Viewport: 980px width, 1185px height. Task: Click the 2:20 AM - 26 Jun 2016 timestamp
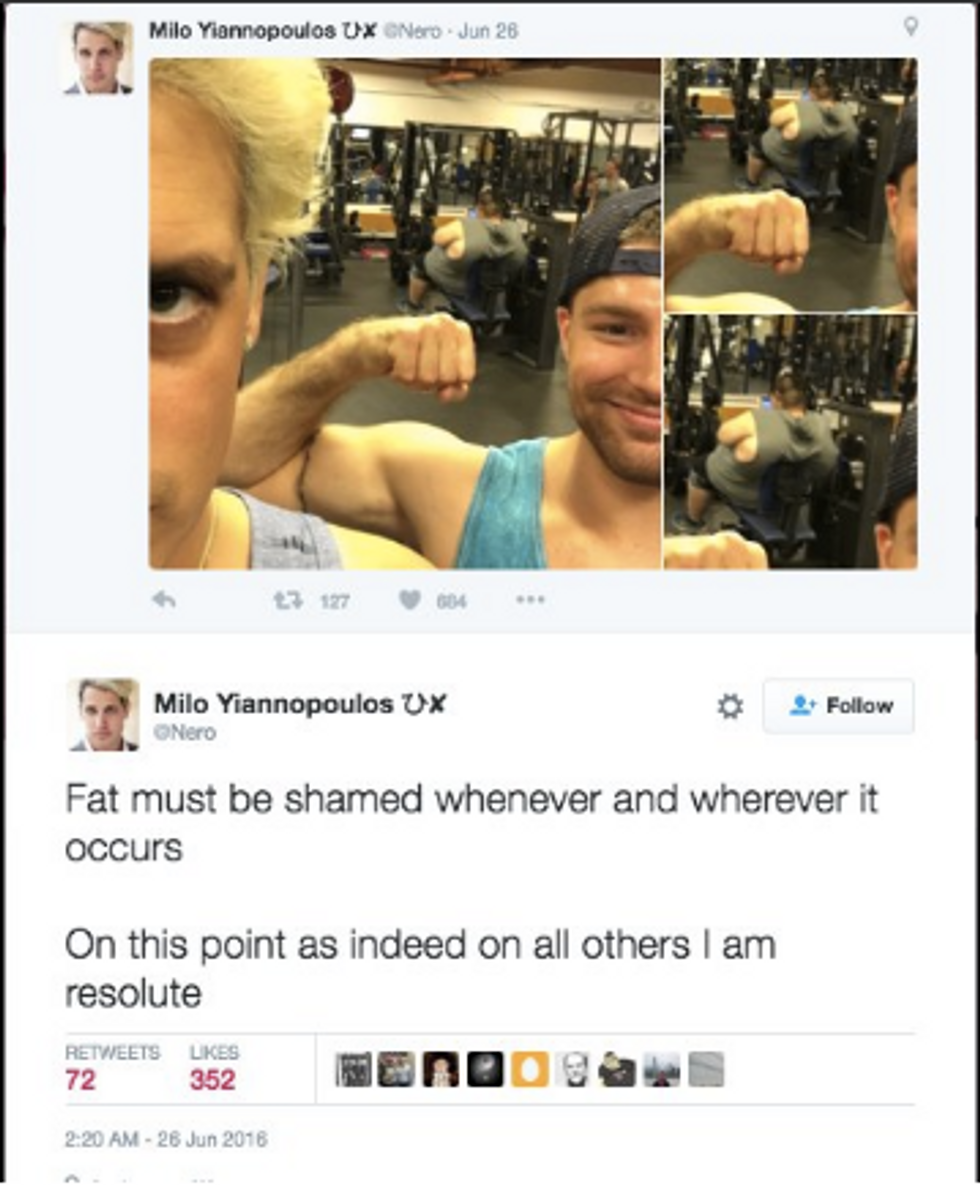166,1139
